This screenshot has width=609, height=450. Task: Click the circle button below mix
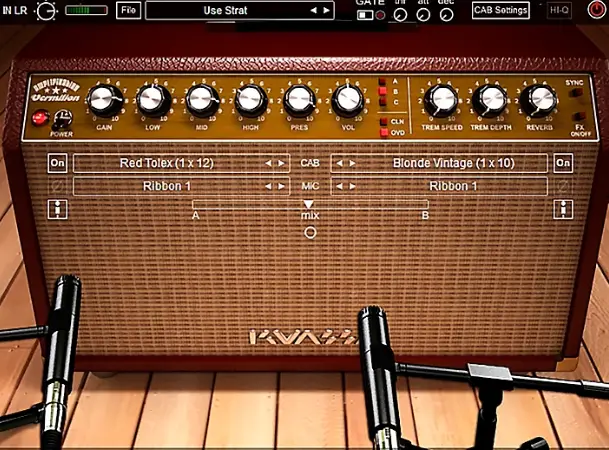click(310, 233)
